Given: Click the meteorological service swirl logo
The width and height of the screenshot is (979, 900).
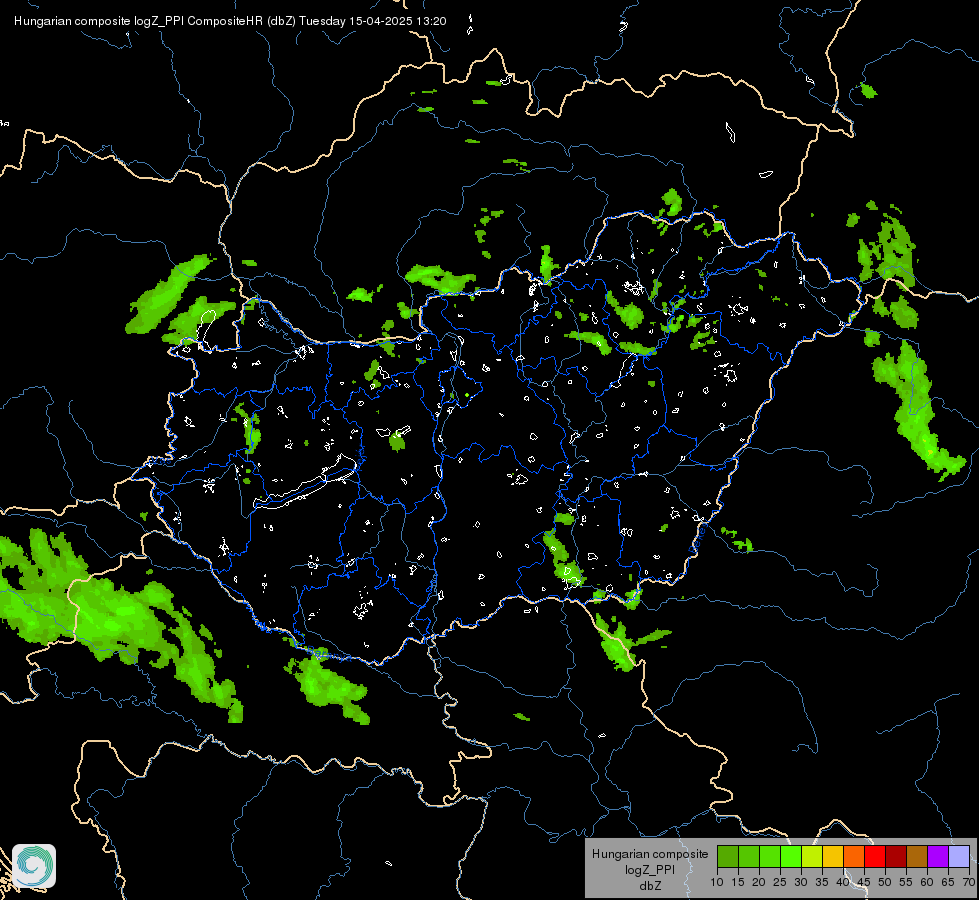Looking at the screenshot, I should [x=34, y=866].
